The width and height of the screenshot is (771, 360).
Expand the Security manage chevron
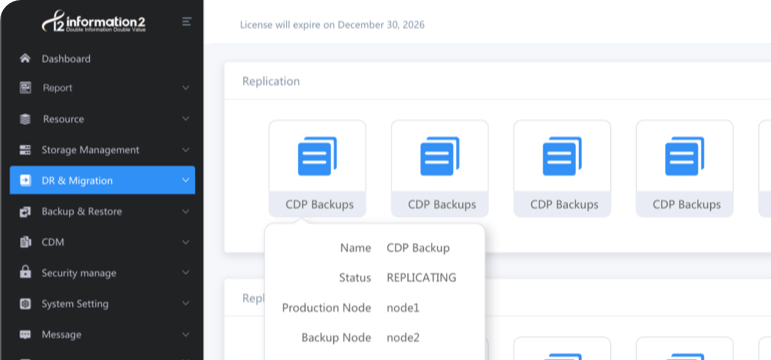(185, 272)
